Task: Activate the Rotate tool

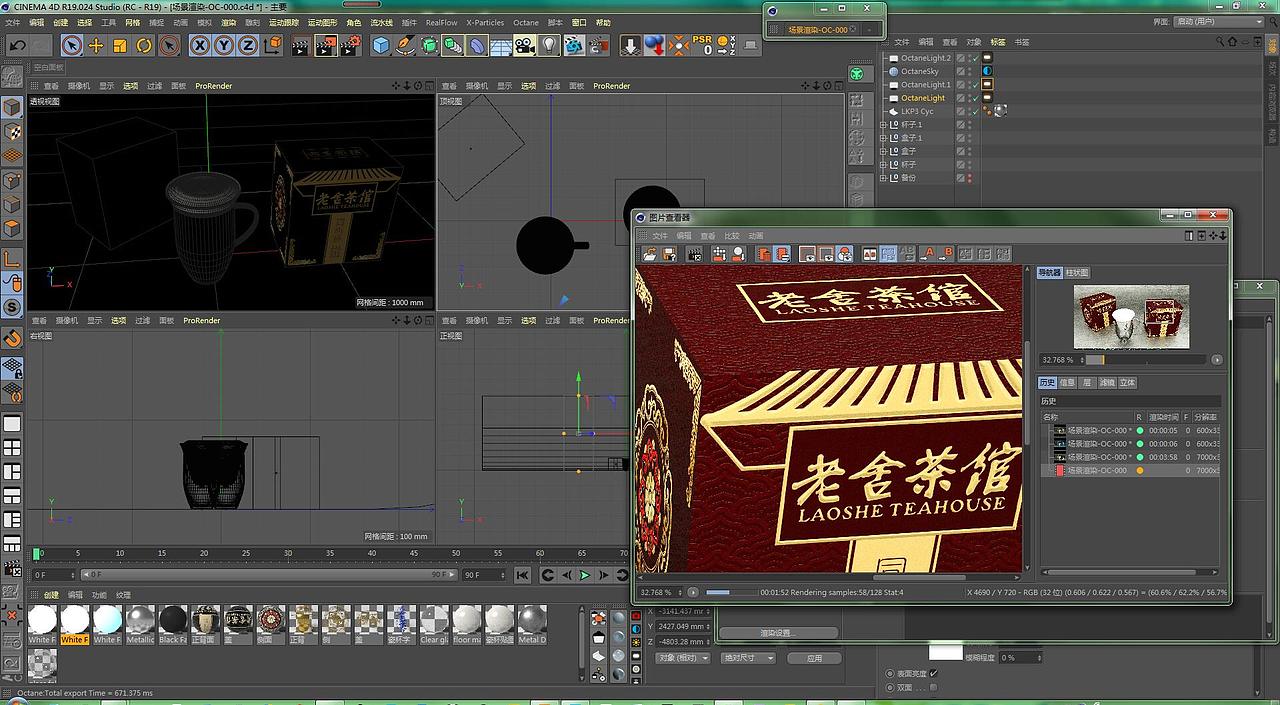Action: coord(144,45)
